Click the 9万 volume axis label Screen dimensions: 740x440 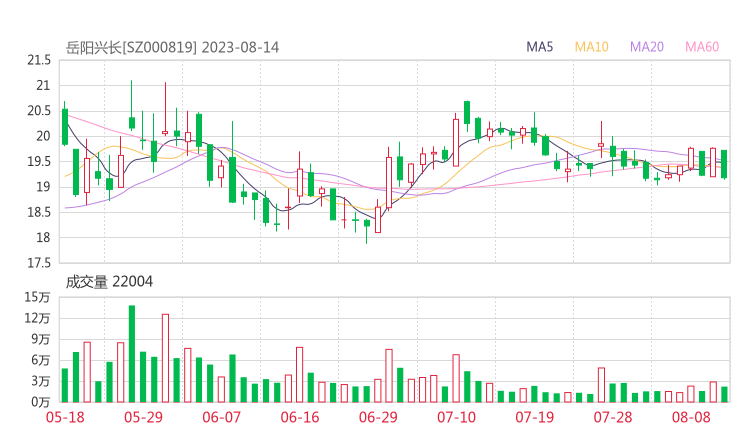[41, 339]
